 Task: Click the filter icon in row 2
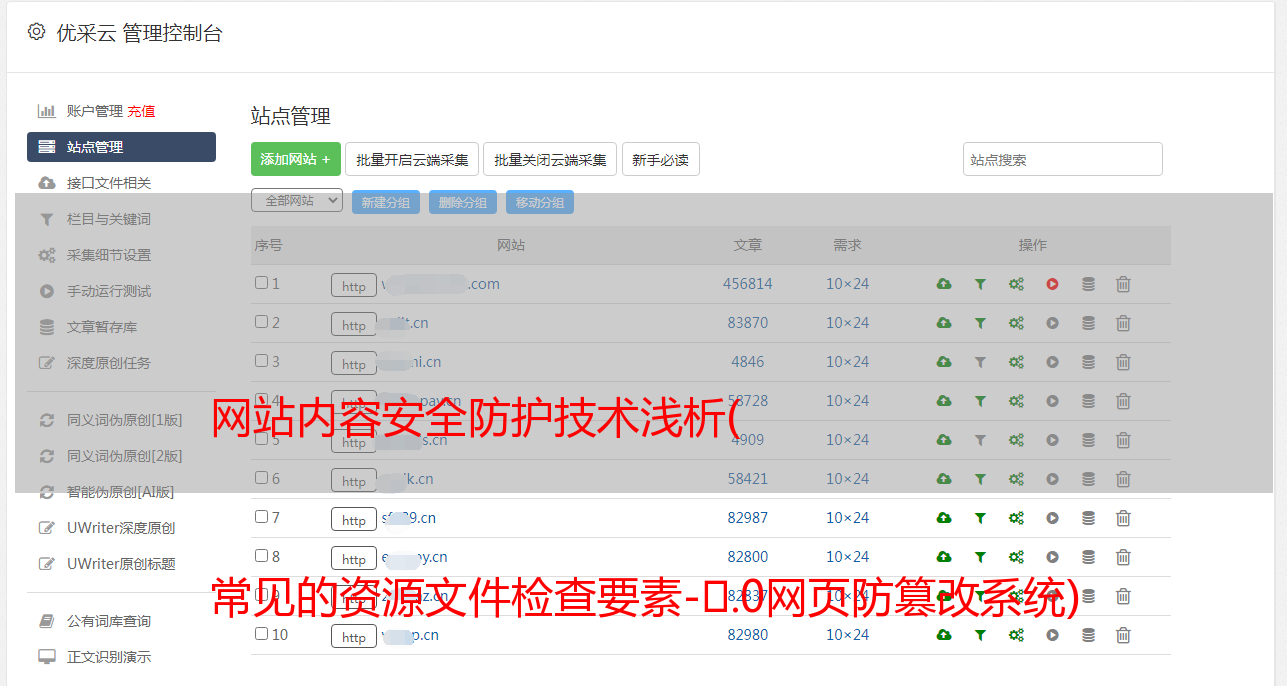pyautogui.click(x=980, y=323)
